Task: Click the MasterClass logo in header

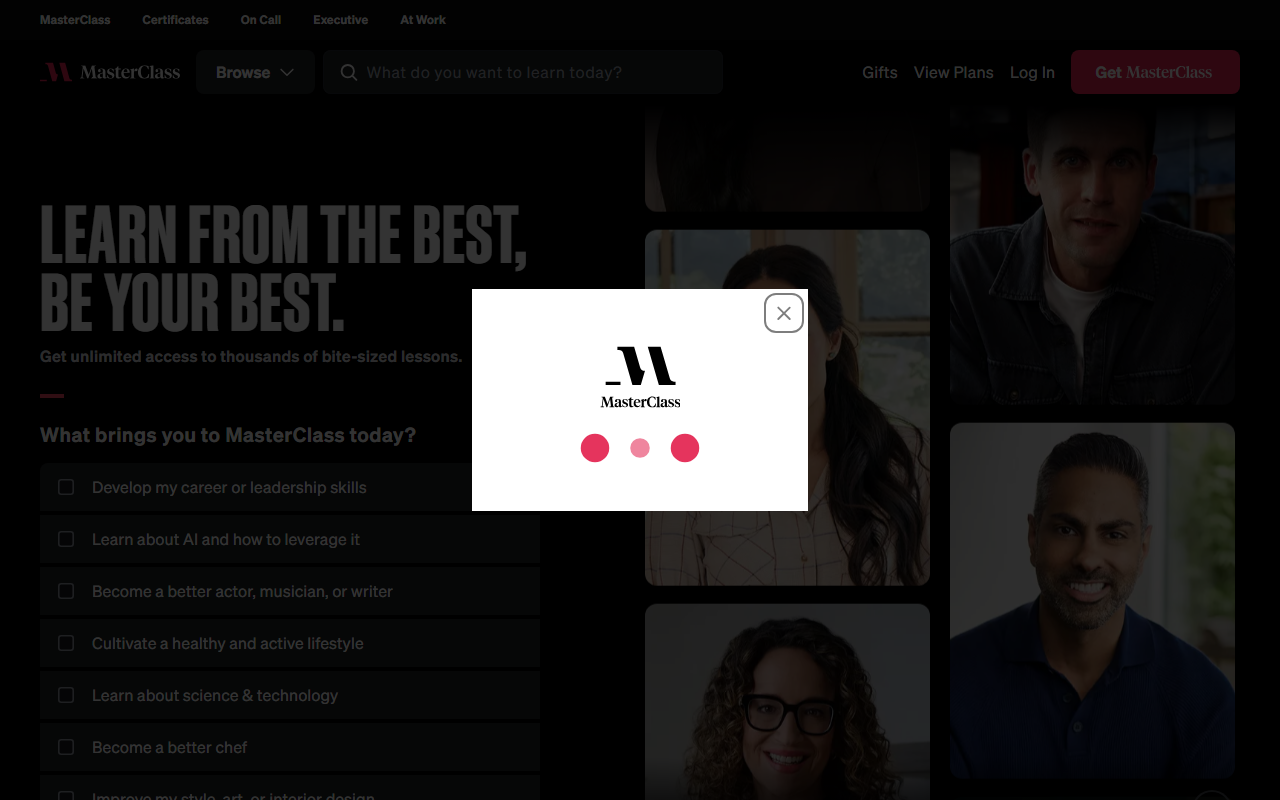Action: coord(110,72)
